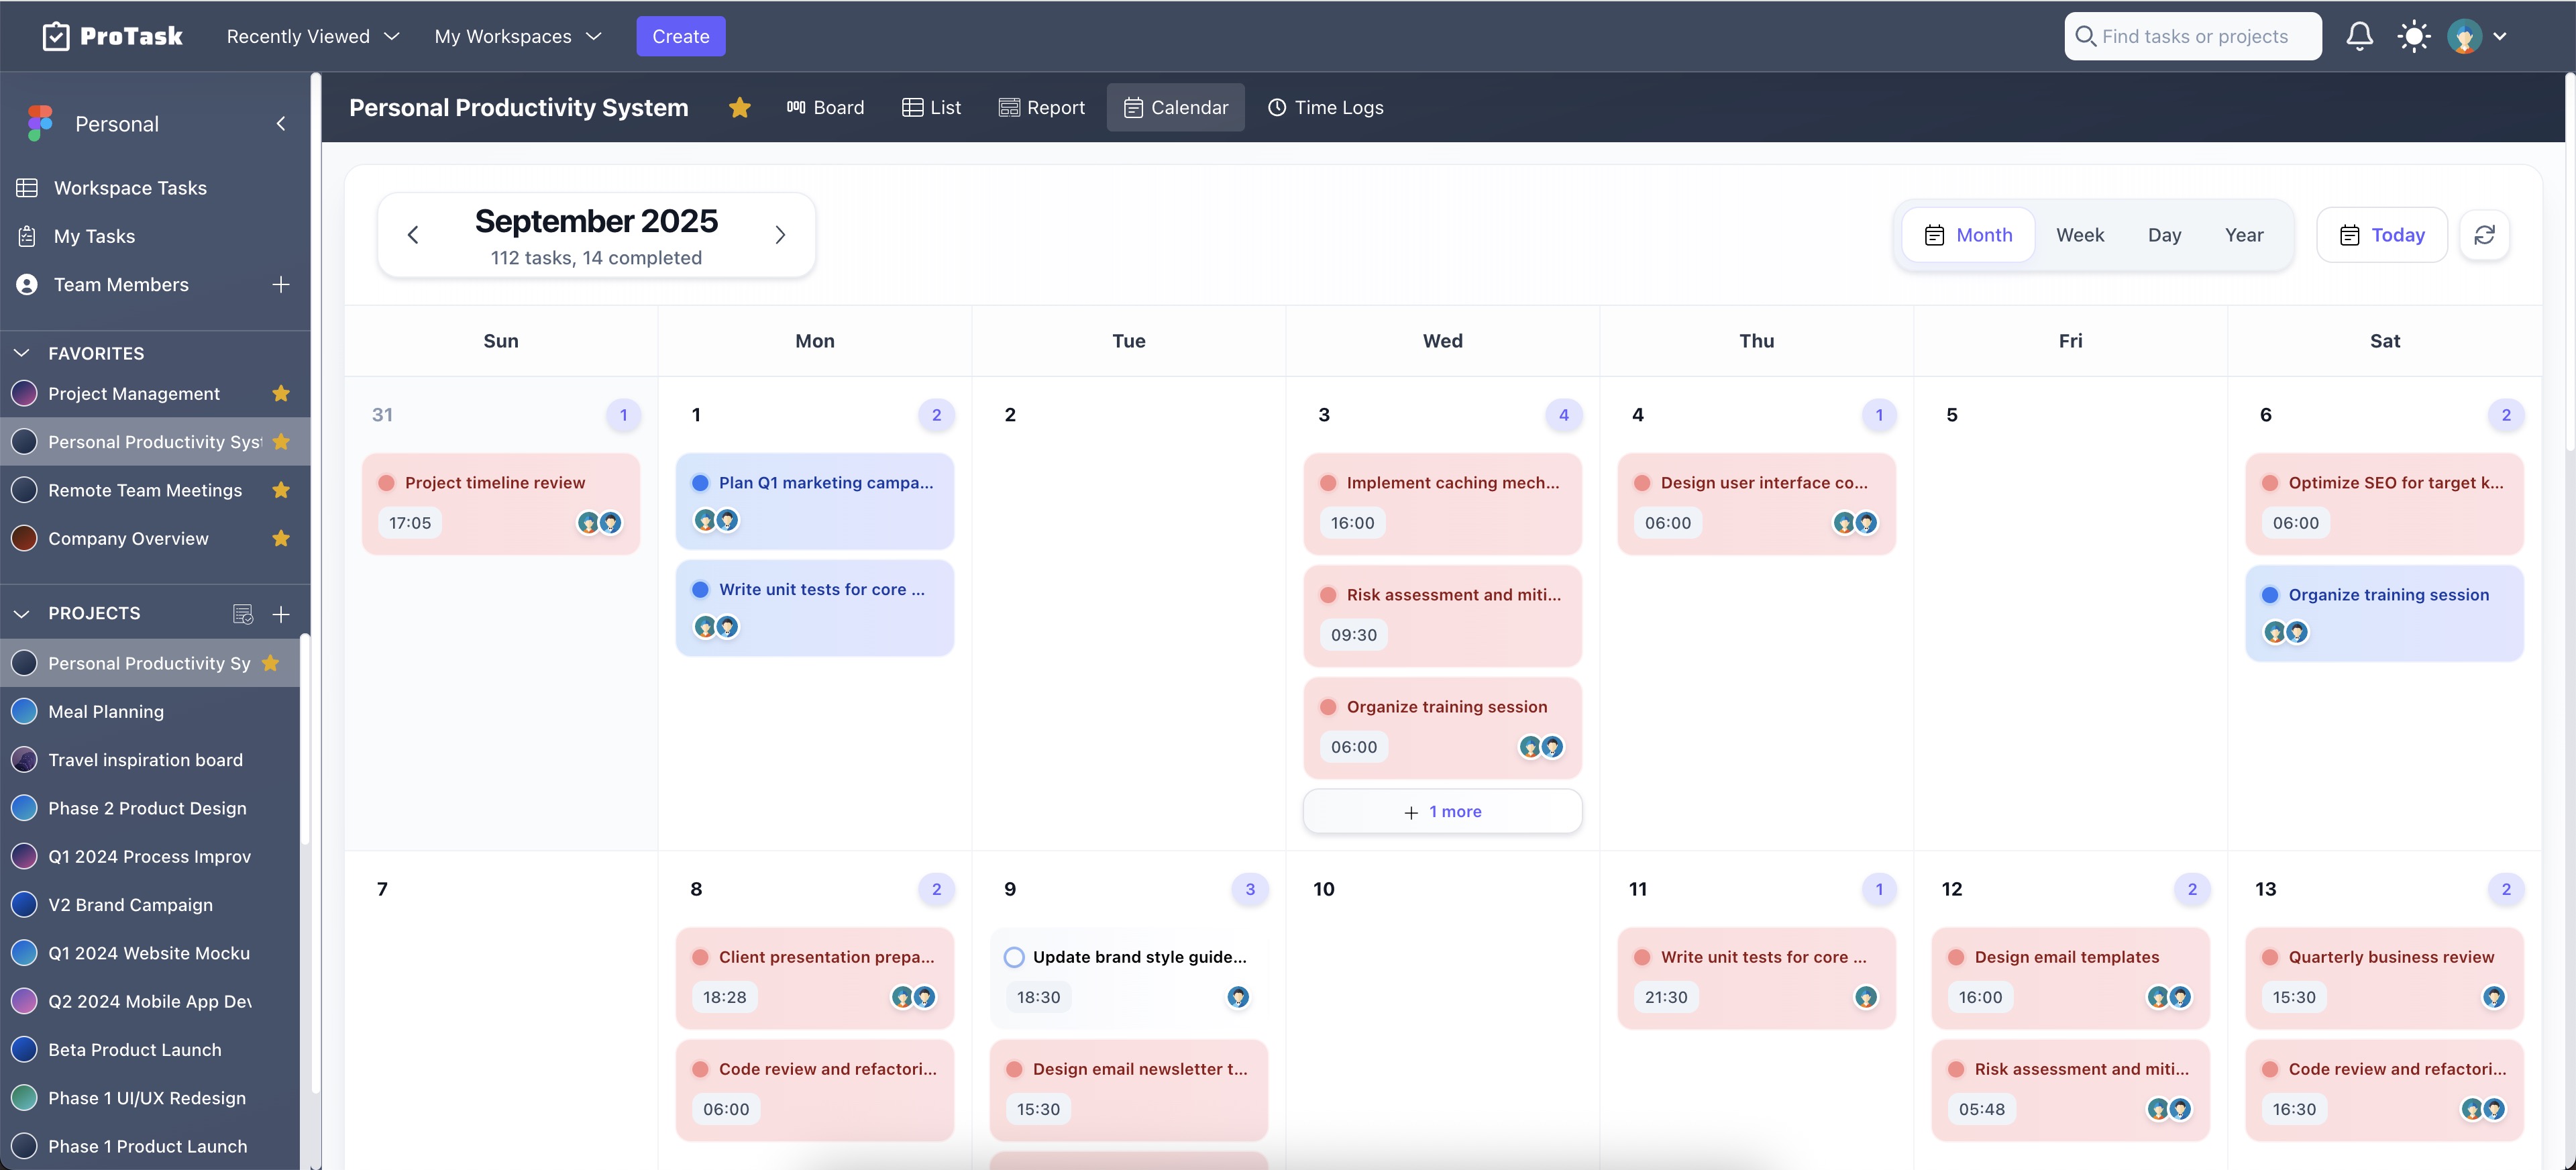This screenshot has height=1170, width=2576.
Task: Toggle the theme with the sun icon
Action: 2414,35
